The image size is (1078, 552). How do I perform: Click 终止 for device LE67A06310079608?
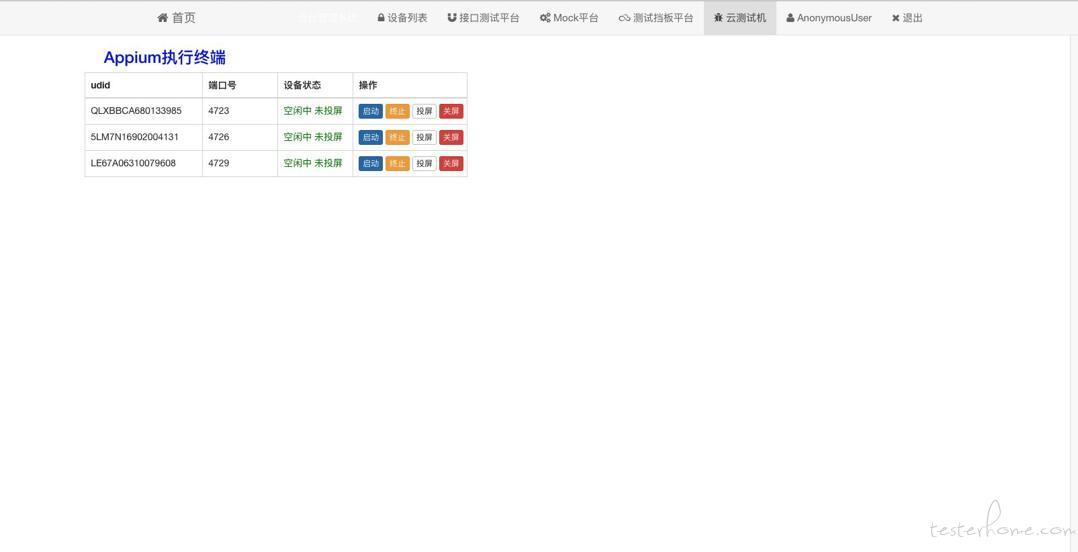coord(397,164)
